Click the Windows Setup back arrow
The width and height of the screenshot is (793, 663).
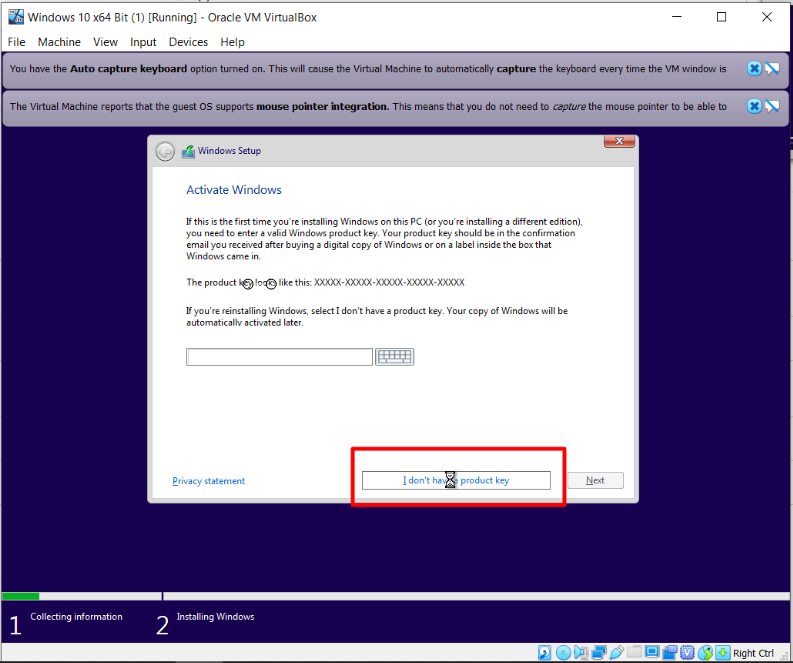[165, 151]
